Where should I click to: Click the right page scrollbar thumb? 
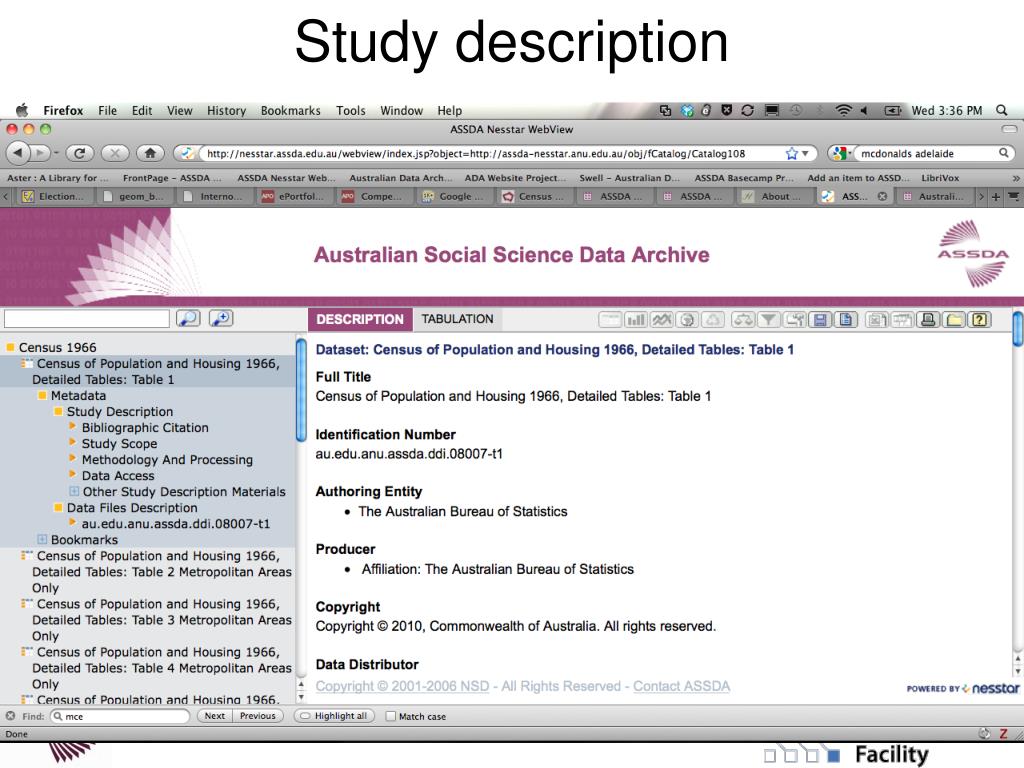(x=1017, y=330)
